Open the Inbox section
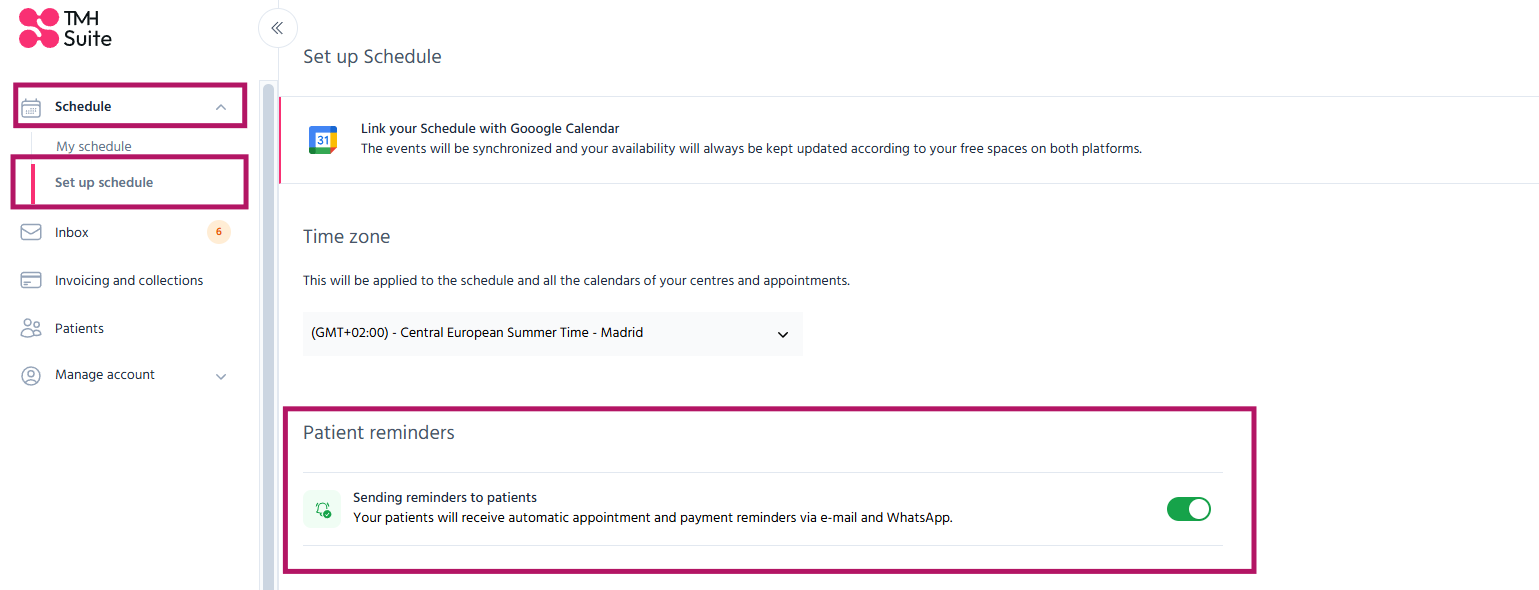The height and width of the screenshot is (590, 1539). coord(72,232)
